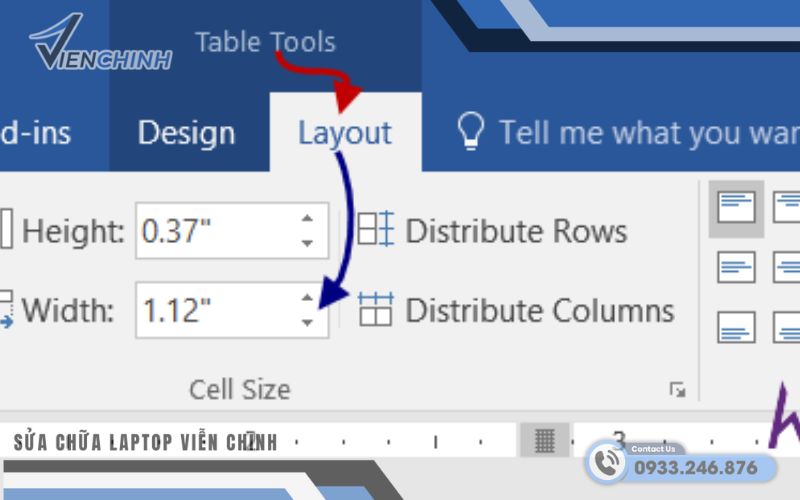Click the lightbulb Tell me icon
This screenshot has height=500, width=800.
tap(470, 130)
